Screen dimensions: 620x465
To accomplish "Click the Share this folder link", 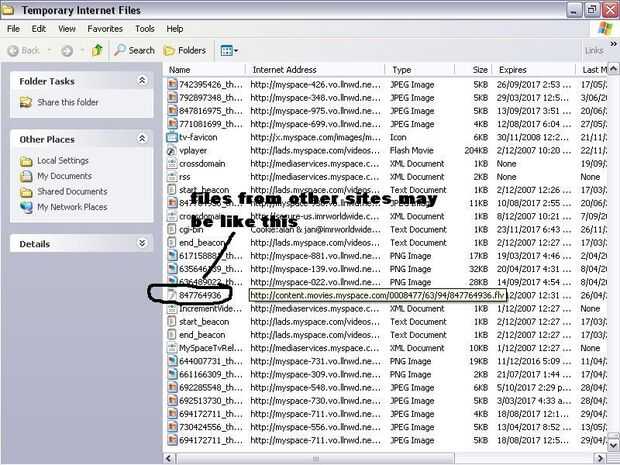I will [68, 102].
